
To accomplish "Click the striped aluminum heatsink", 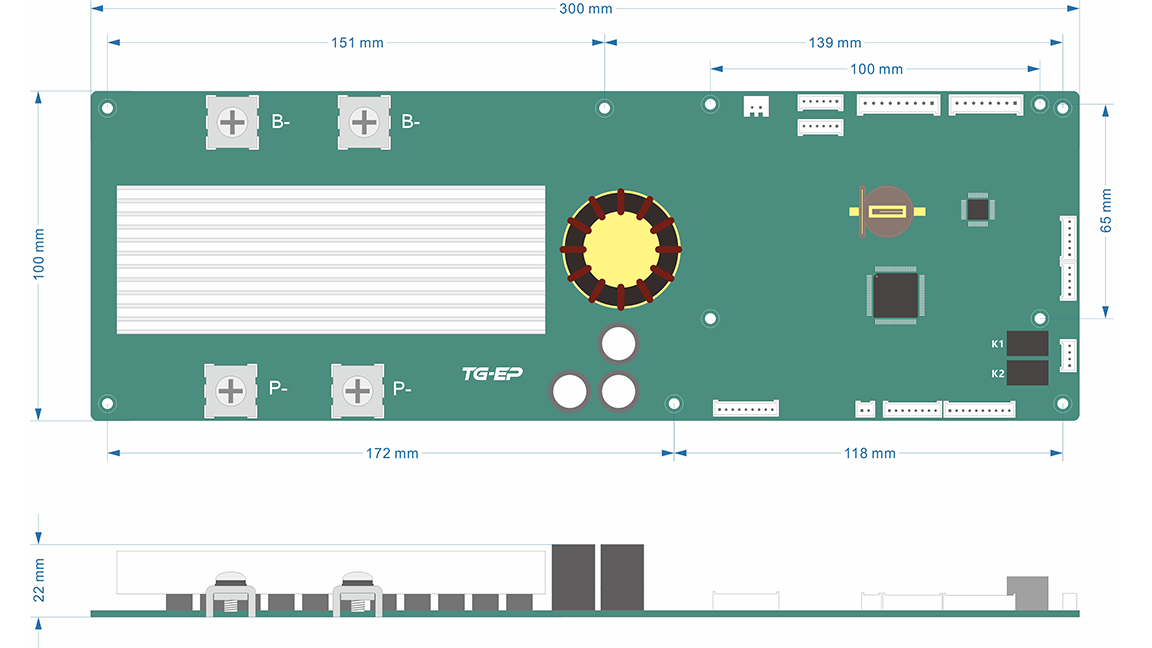I will click(331, 259).
